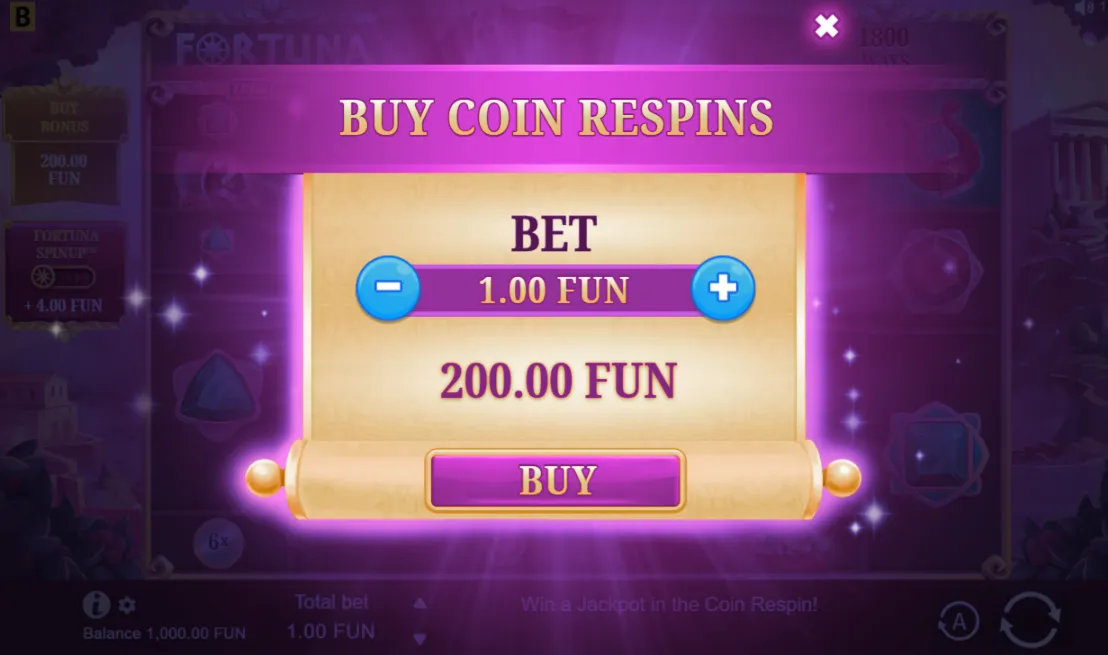The width and height of the screenshot is (1108, 655).
Task: Click the 200.00 FUN price text
Action: coord(558,382)
